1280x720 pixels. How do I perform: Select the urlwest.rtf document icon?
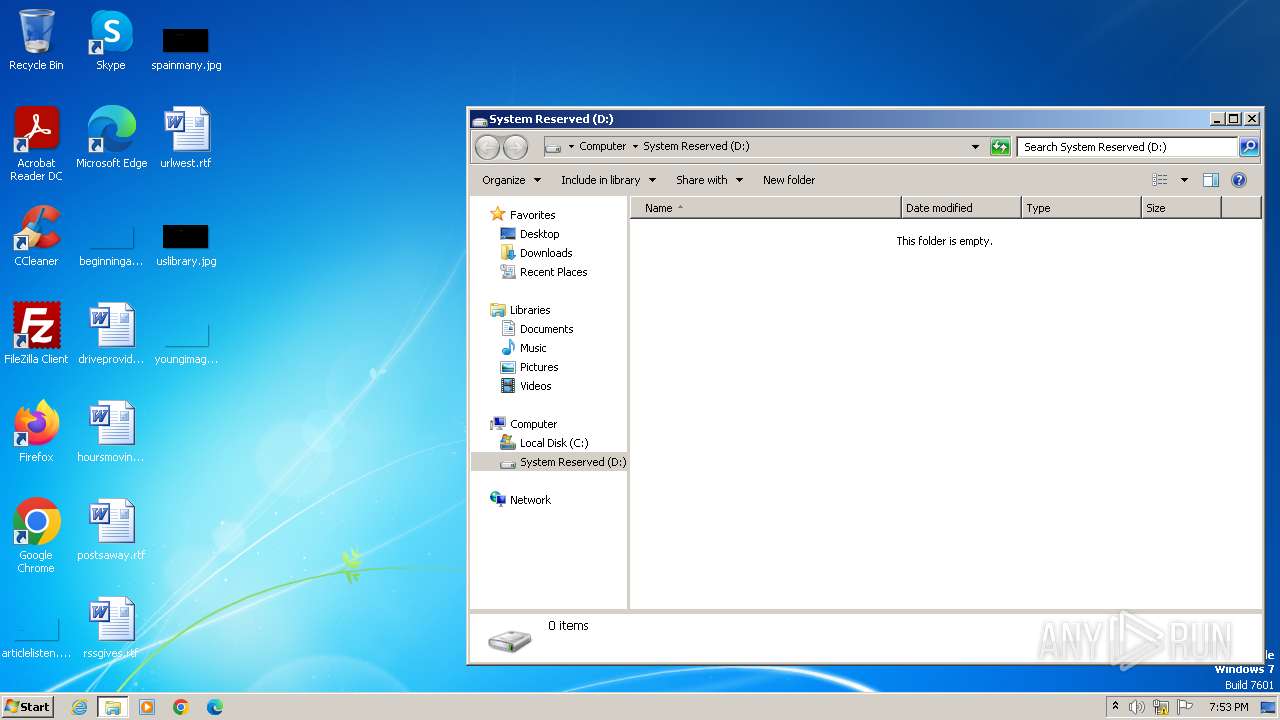point(186,137)
